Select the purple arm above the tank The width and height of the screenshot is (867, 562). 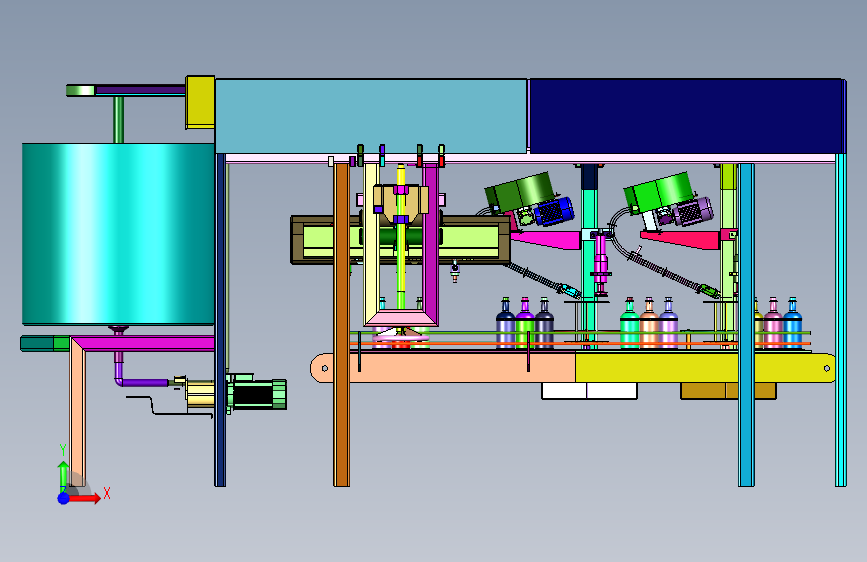point(140,90)
